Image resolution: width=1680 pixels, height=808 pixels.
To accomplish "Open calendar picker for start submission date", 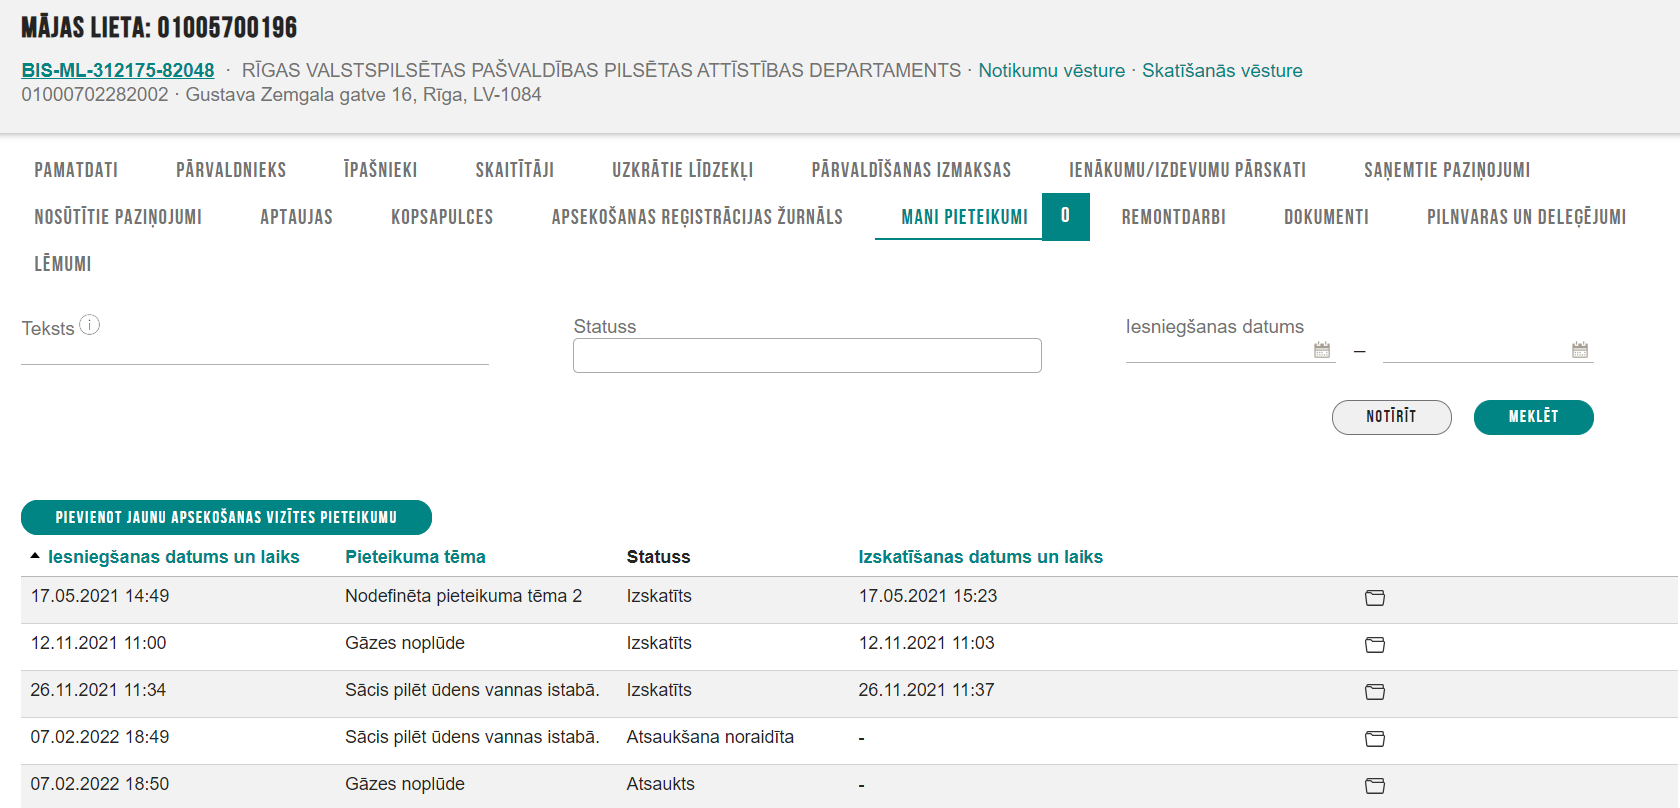I will (1322, 350).
